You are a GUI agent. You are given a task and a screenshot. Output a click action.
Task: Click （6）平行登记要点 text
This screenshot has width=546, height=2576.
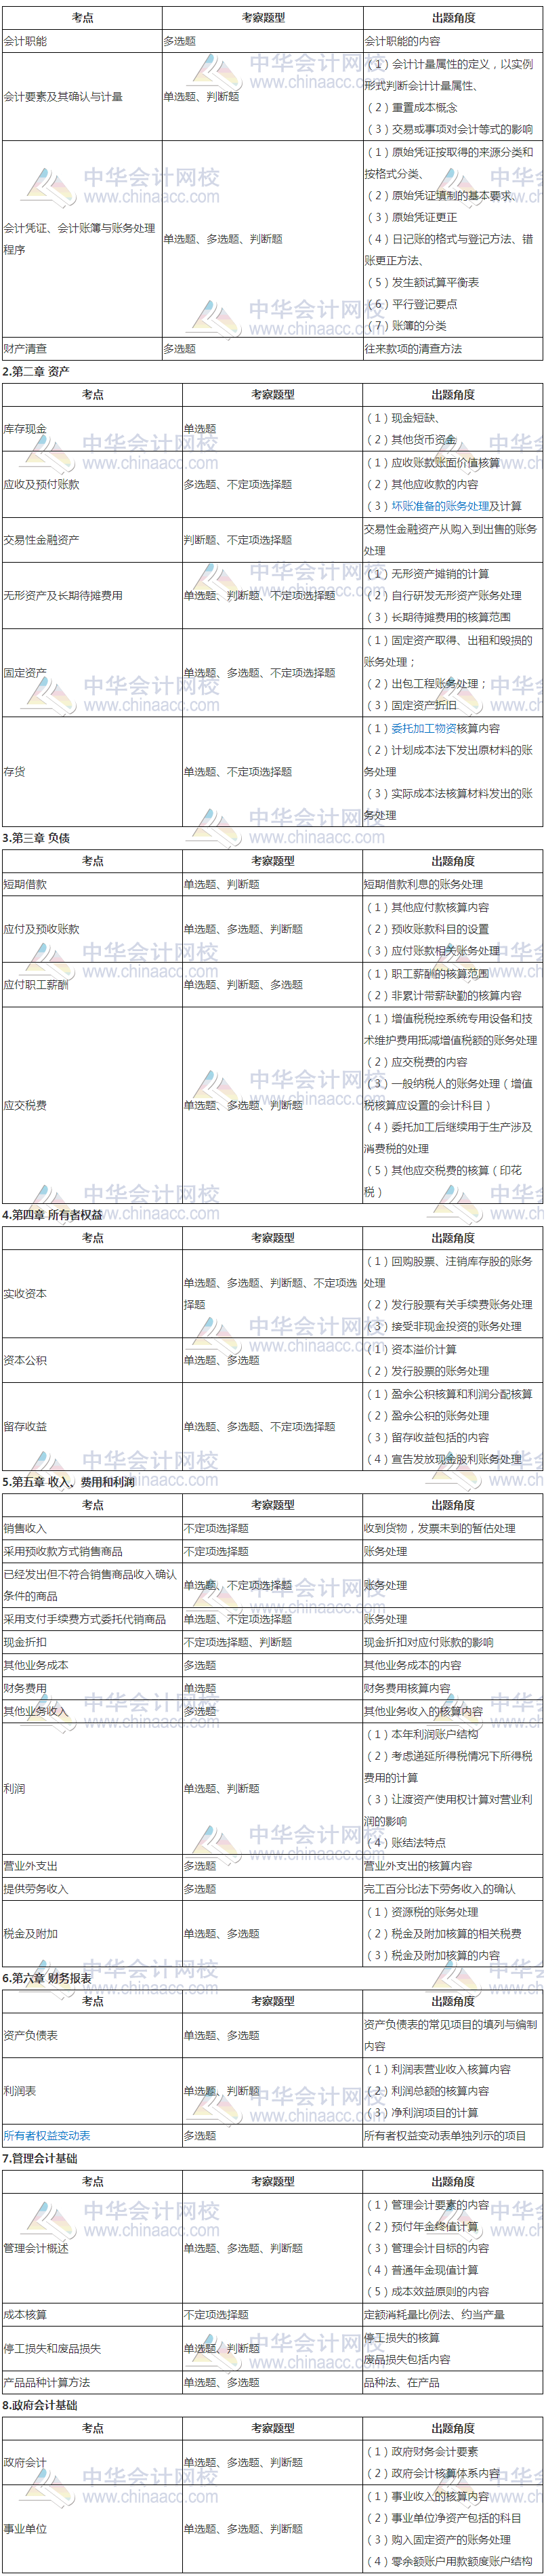[x=411, y=304]
